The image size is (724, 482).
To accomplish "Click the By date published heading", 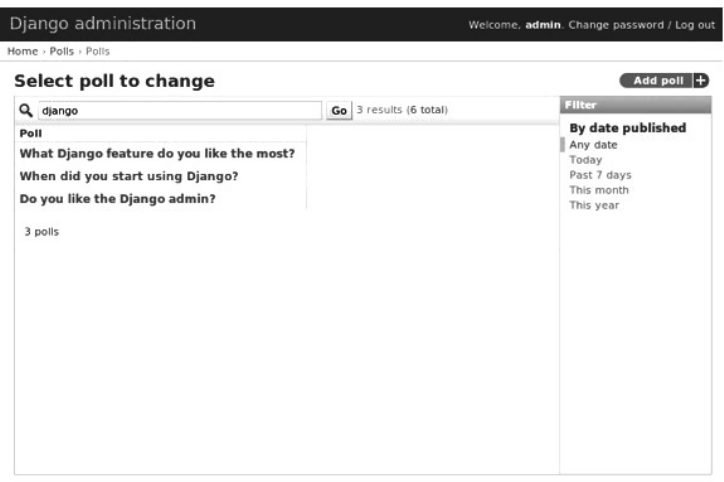I will click(627, 128).
